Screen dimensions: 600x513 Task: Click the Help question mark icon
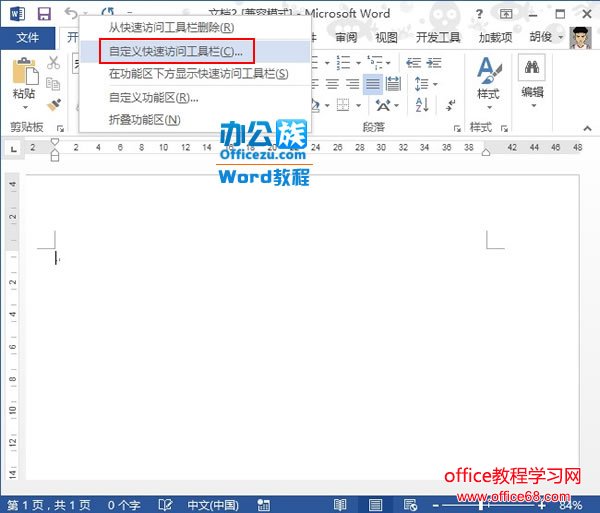479,14
